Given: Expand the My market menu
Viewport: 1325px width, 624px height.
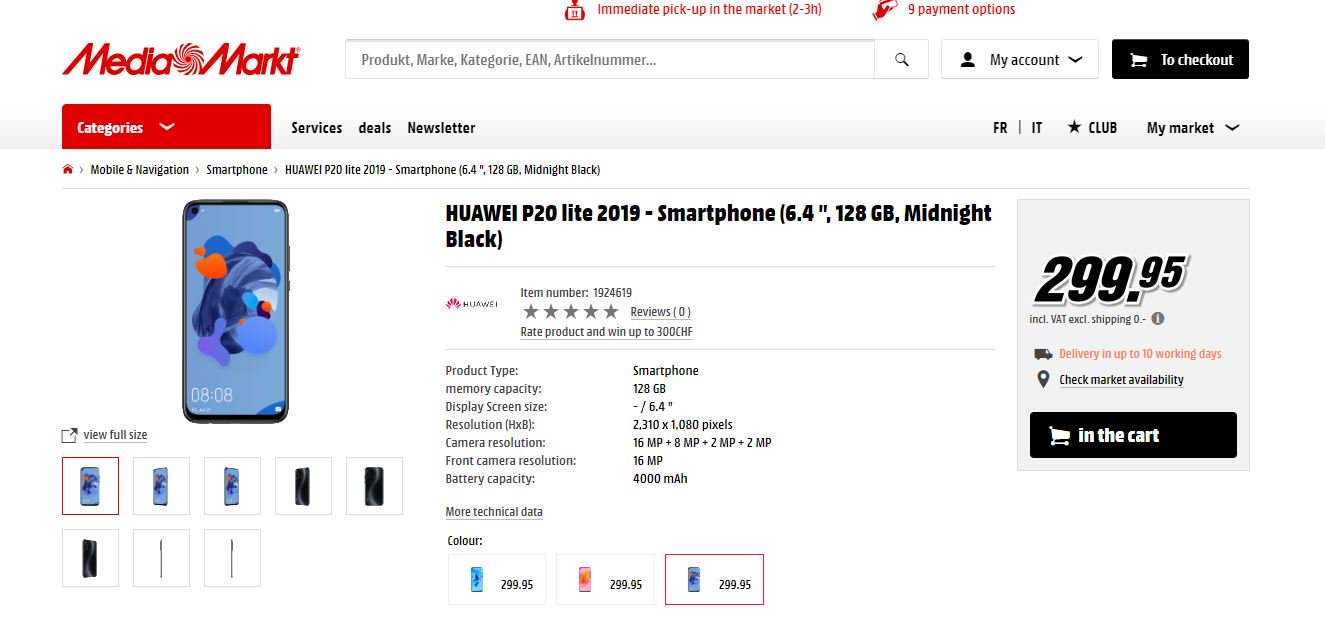Looking at the screenshot, I should click(1192, 128).
